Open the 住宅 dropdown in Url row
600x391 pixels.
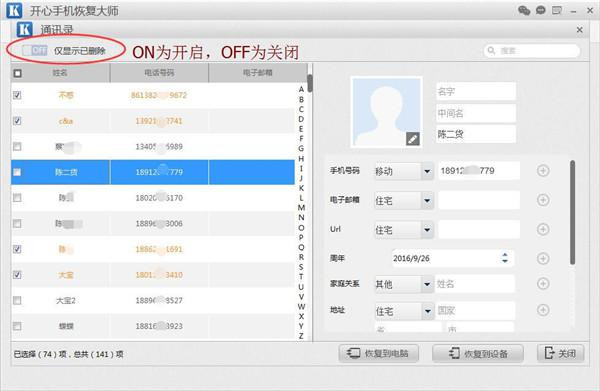click(x=404, y=230)
